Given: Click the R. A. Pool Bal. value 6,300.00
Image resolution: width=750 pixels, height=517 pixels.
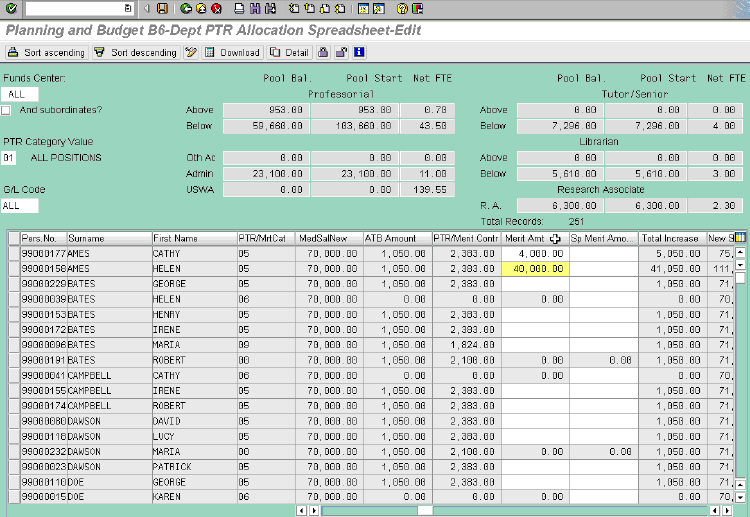Looking at the screenshot, I should click(561, 206).
